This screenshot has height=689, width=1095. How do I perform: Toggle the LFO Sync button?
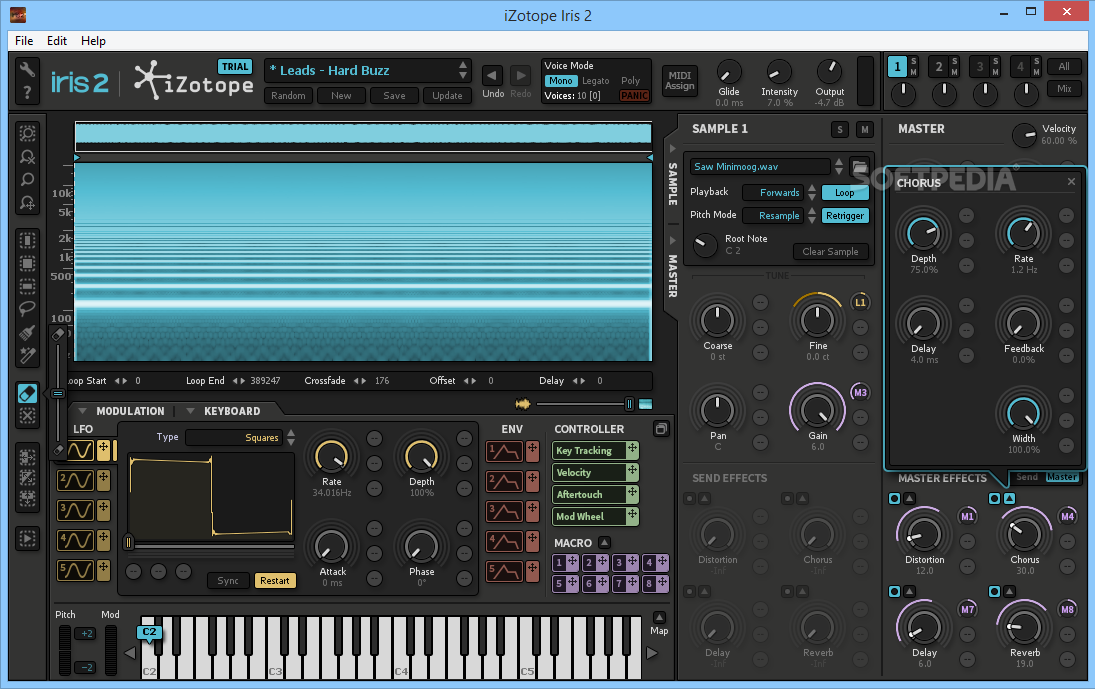[228, 580]
